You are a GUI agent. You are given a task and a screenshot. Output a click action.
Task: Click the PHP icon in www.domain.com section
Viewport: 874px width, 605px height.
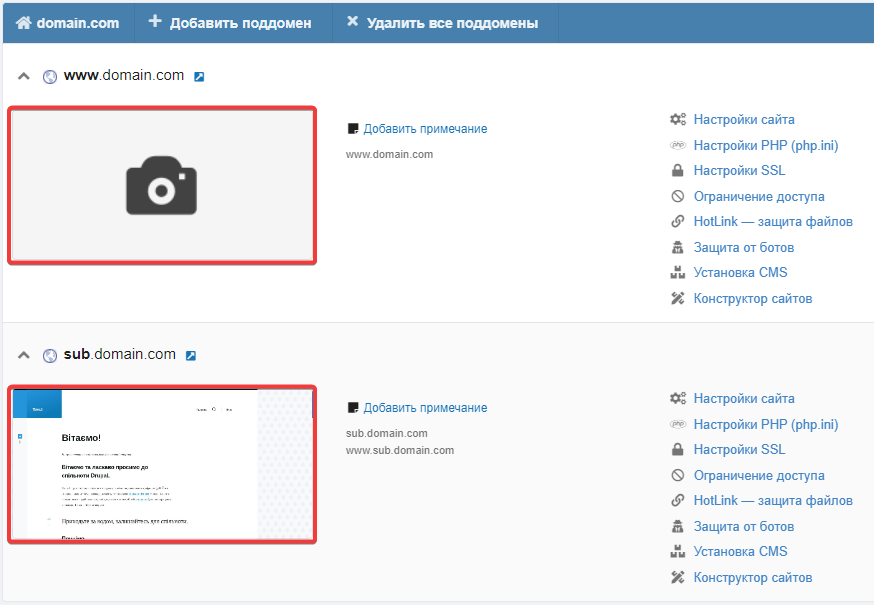[x=678, y=146]
